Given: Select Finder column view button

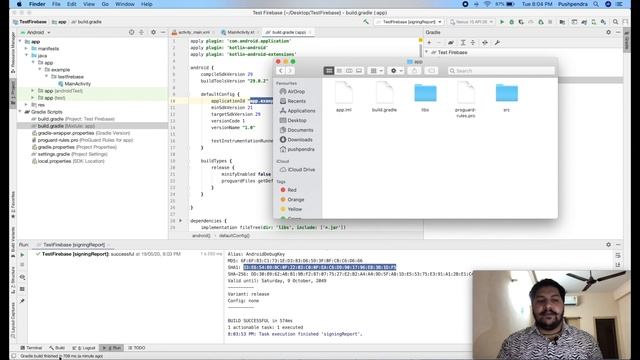Looking at the screenshot, I should [349, 71].
